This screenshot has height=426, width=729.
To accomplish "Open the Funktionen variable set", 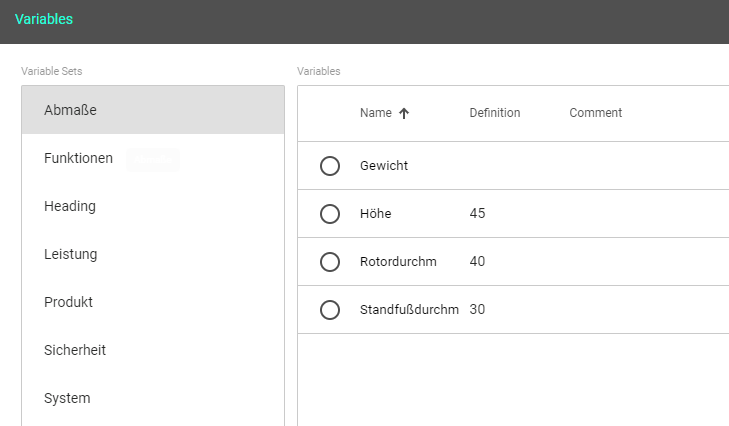I will point(78,158).
